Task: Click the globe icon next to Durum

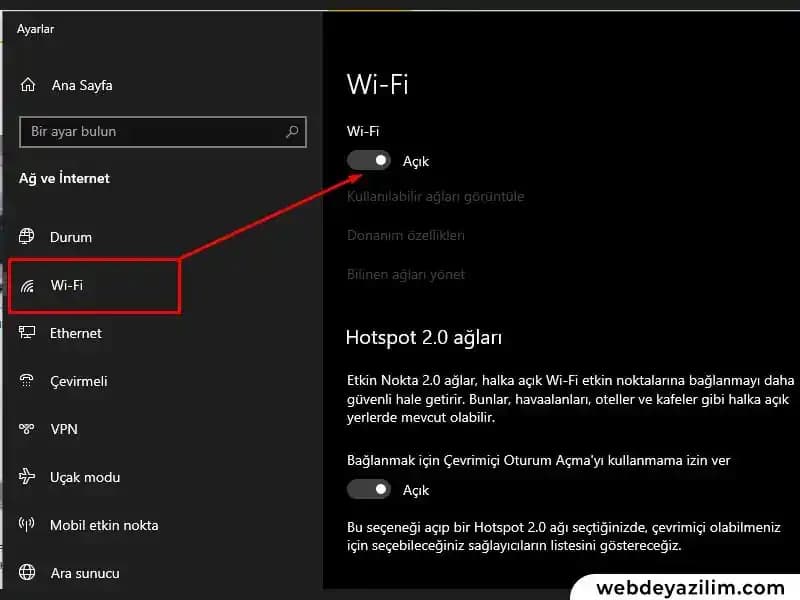Action: [28, 237]
